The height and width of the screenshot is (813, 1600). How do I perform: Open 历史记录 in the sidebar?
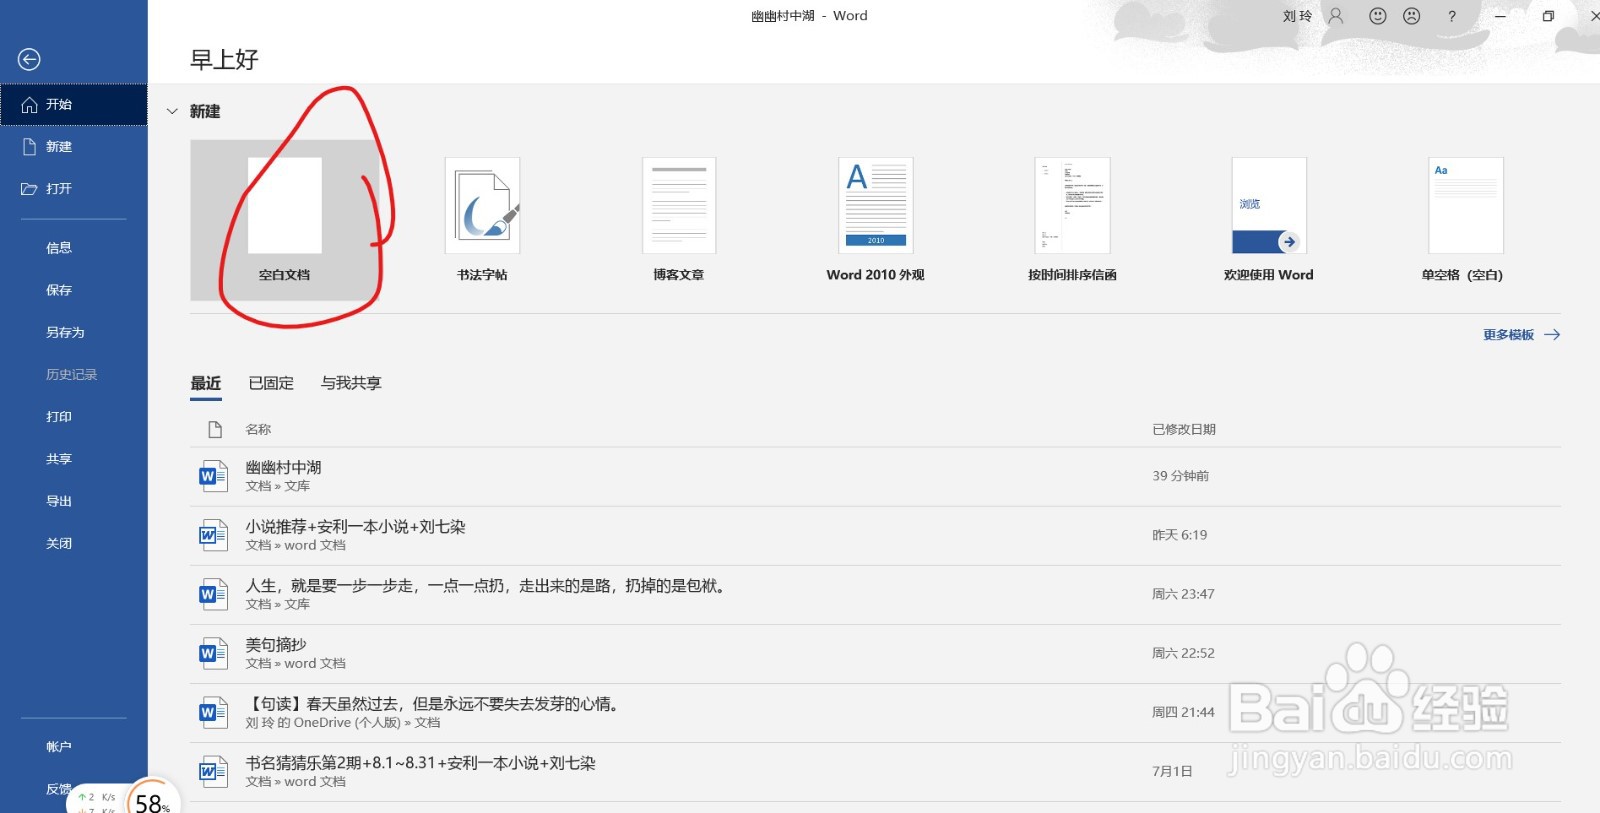[x=74, y=374]
